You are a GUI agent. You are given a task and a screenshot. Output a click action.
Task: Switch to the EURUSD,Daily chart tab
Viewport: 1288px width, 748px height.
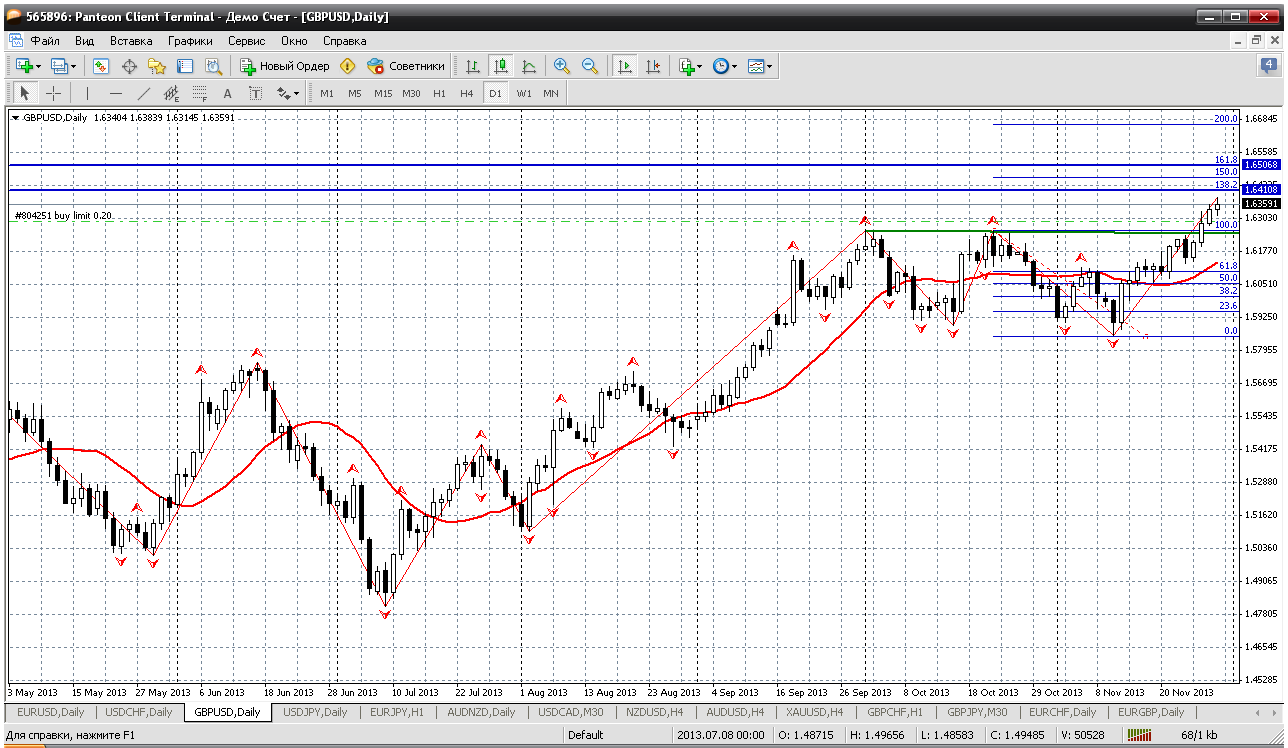[x=51, y=712]
